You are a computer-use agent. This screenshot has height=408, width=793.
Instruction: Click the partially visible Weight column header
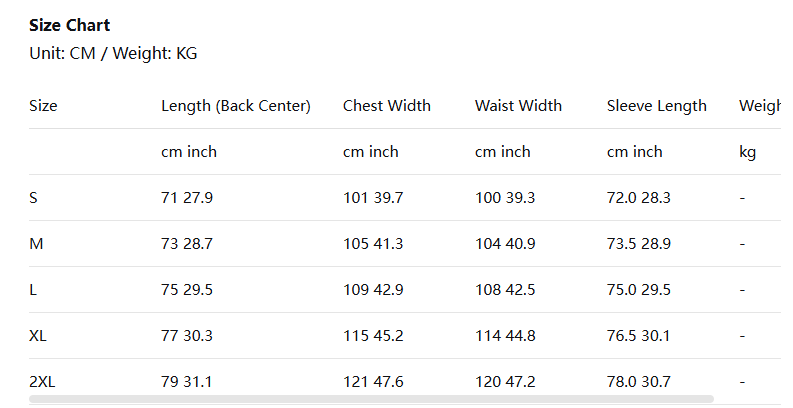[x=759, y=106]
